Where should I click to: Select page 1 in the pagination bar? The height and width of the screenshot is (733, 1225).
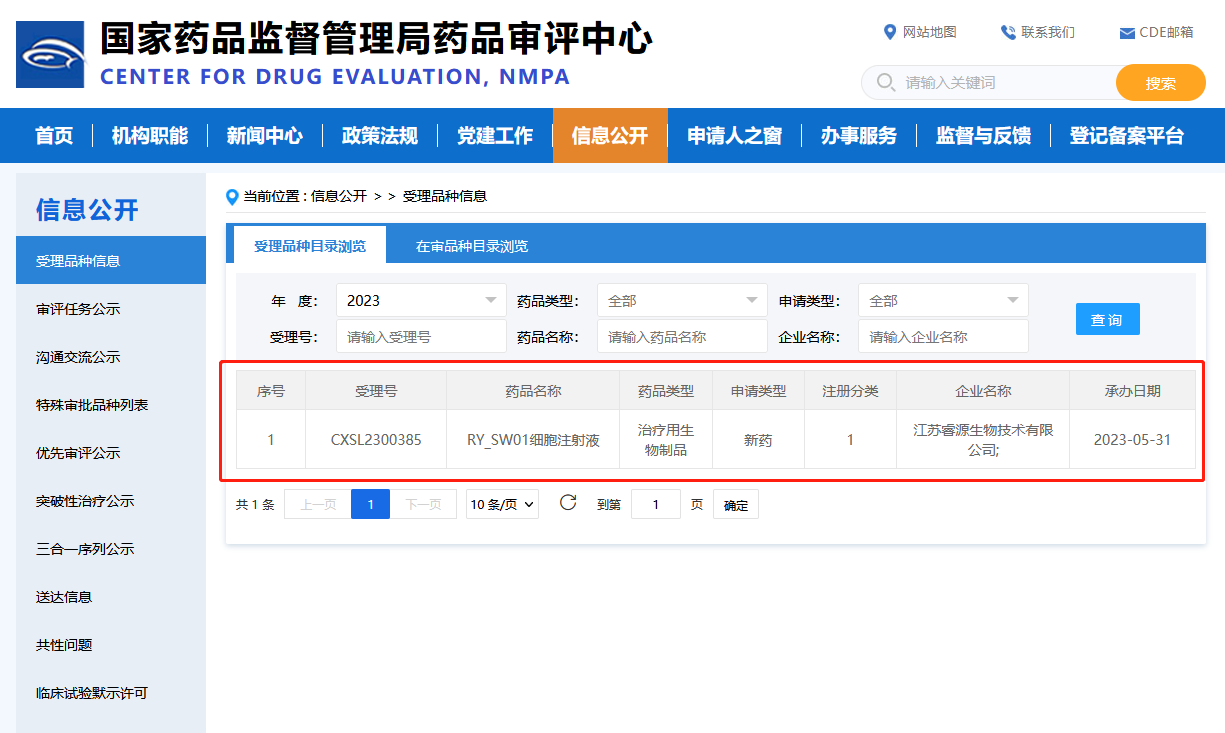point(371,504)
